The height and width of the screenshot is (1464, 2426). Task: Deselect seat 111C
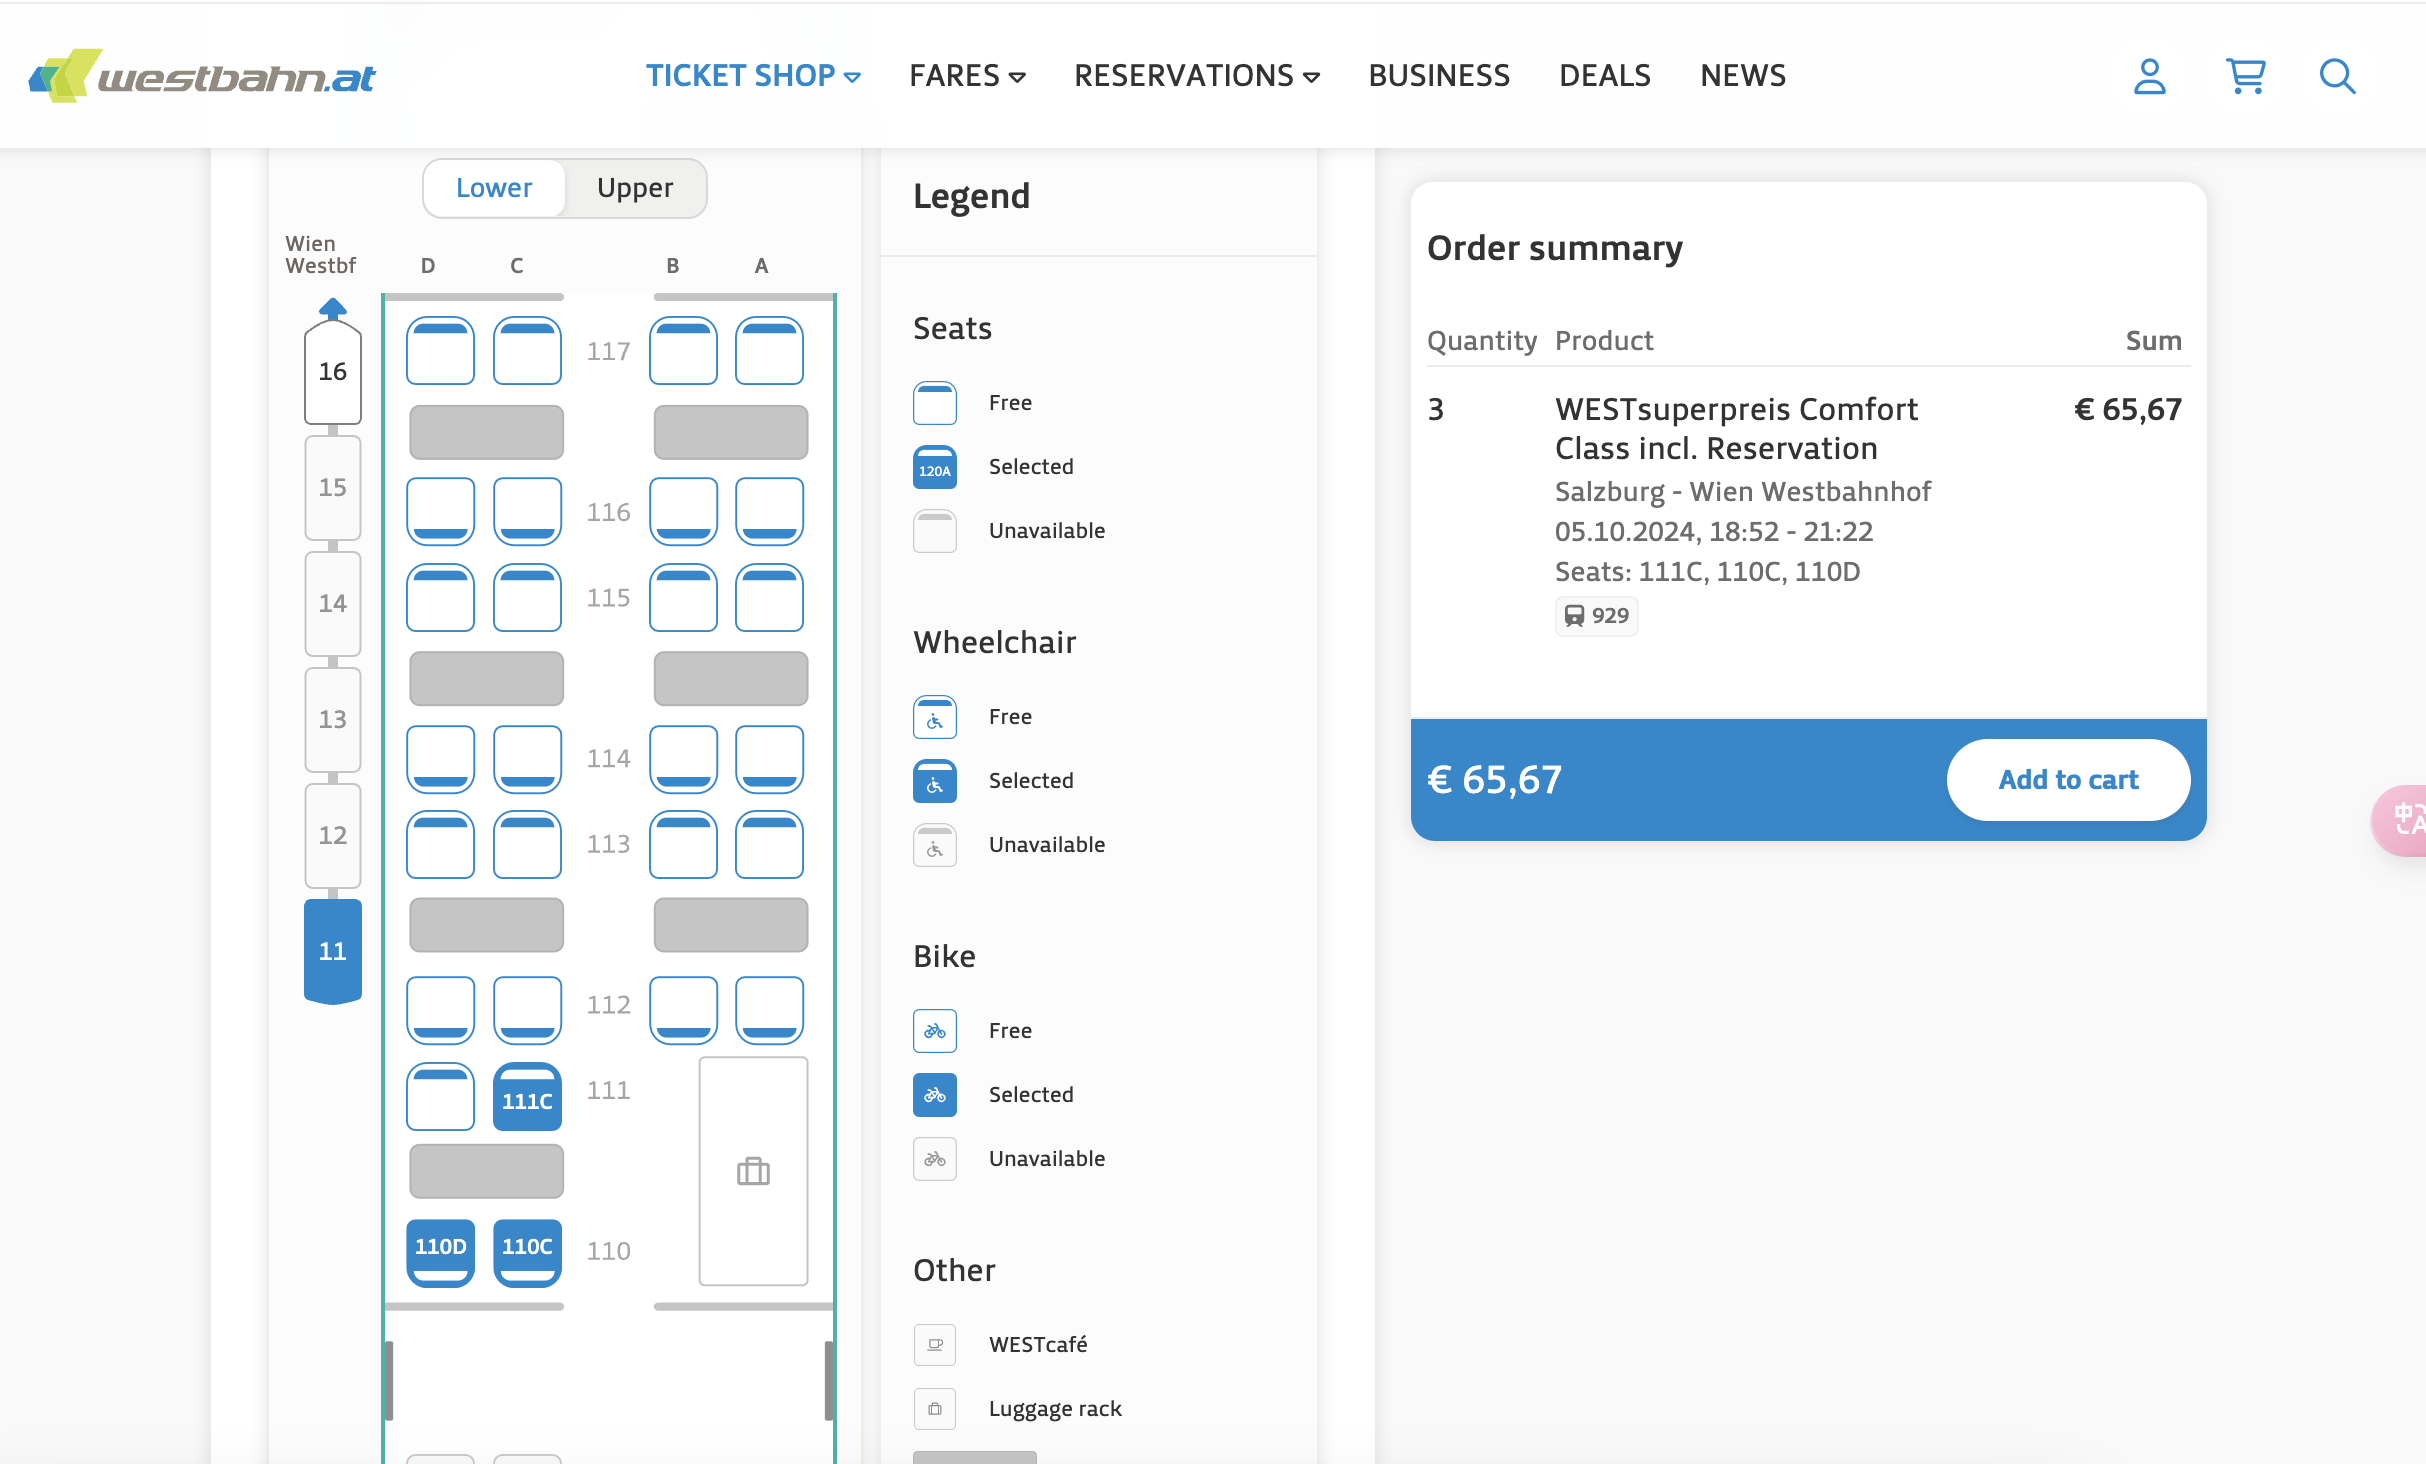[527, 1097]
